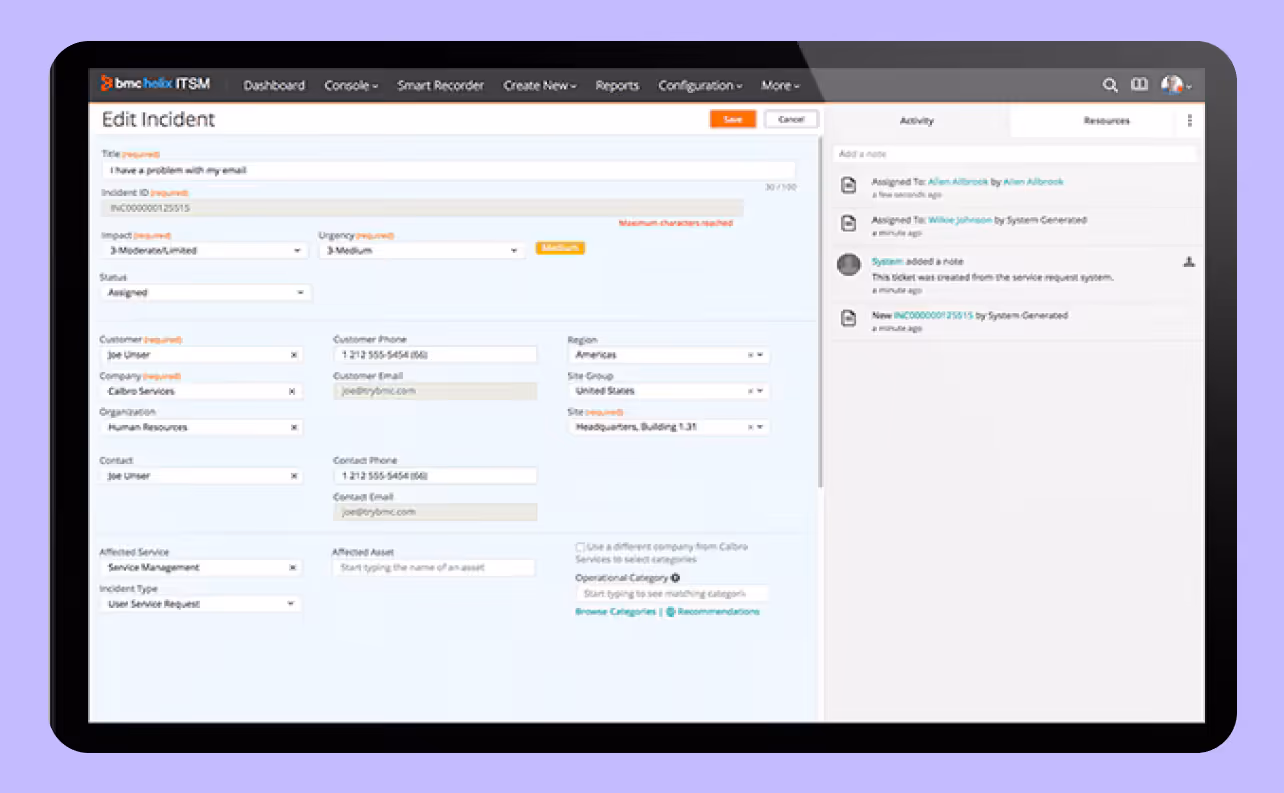Clear the Contact field Joe Unser

pos(294,476)
